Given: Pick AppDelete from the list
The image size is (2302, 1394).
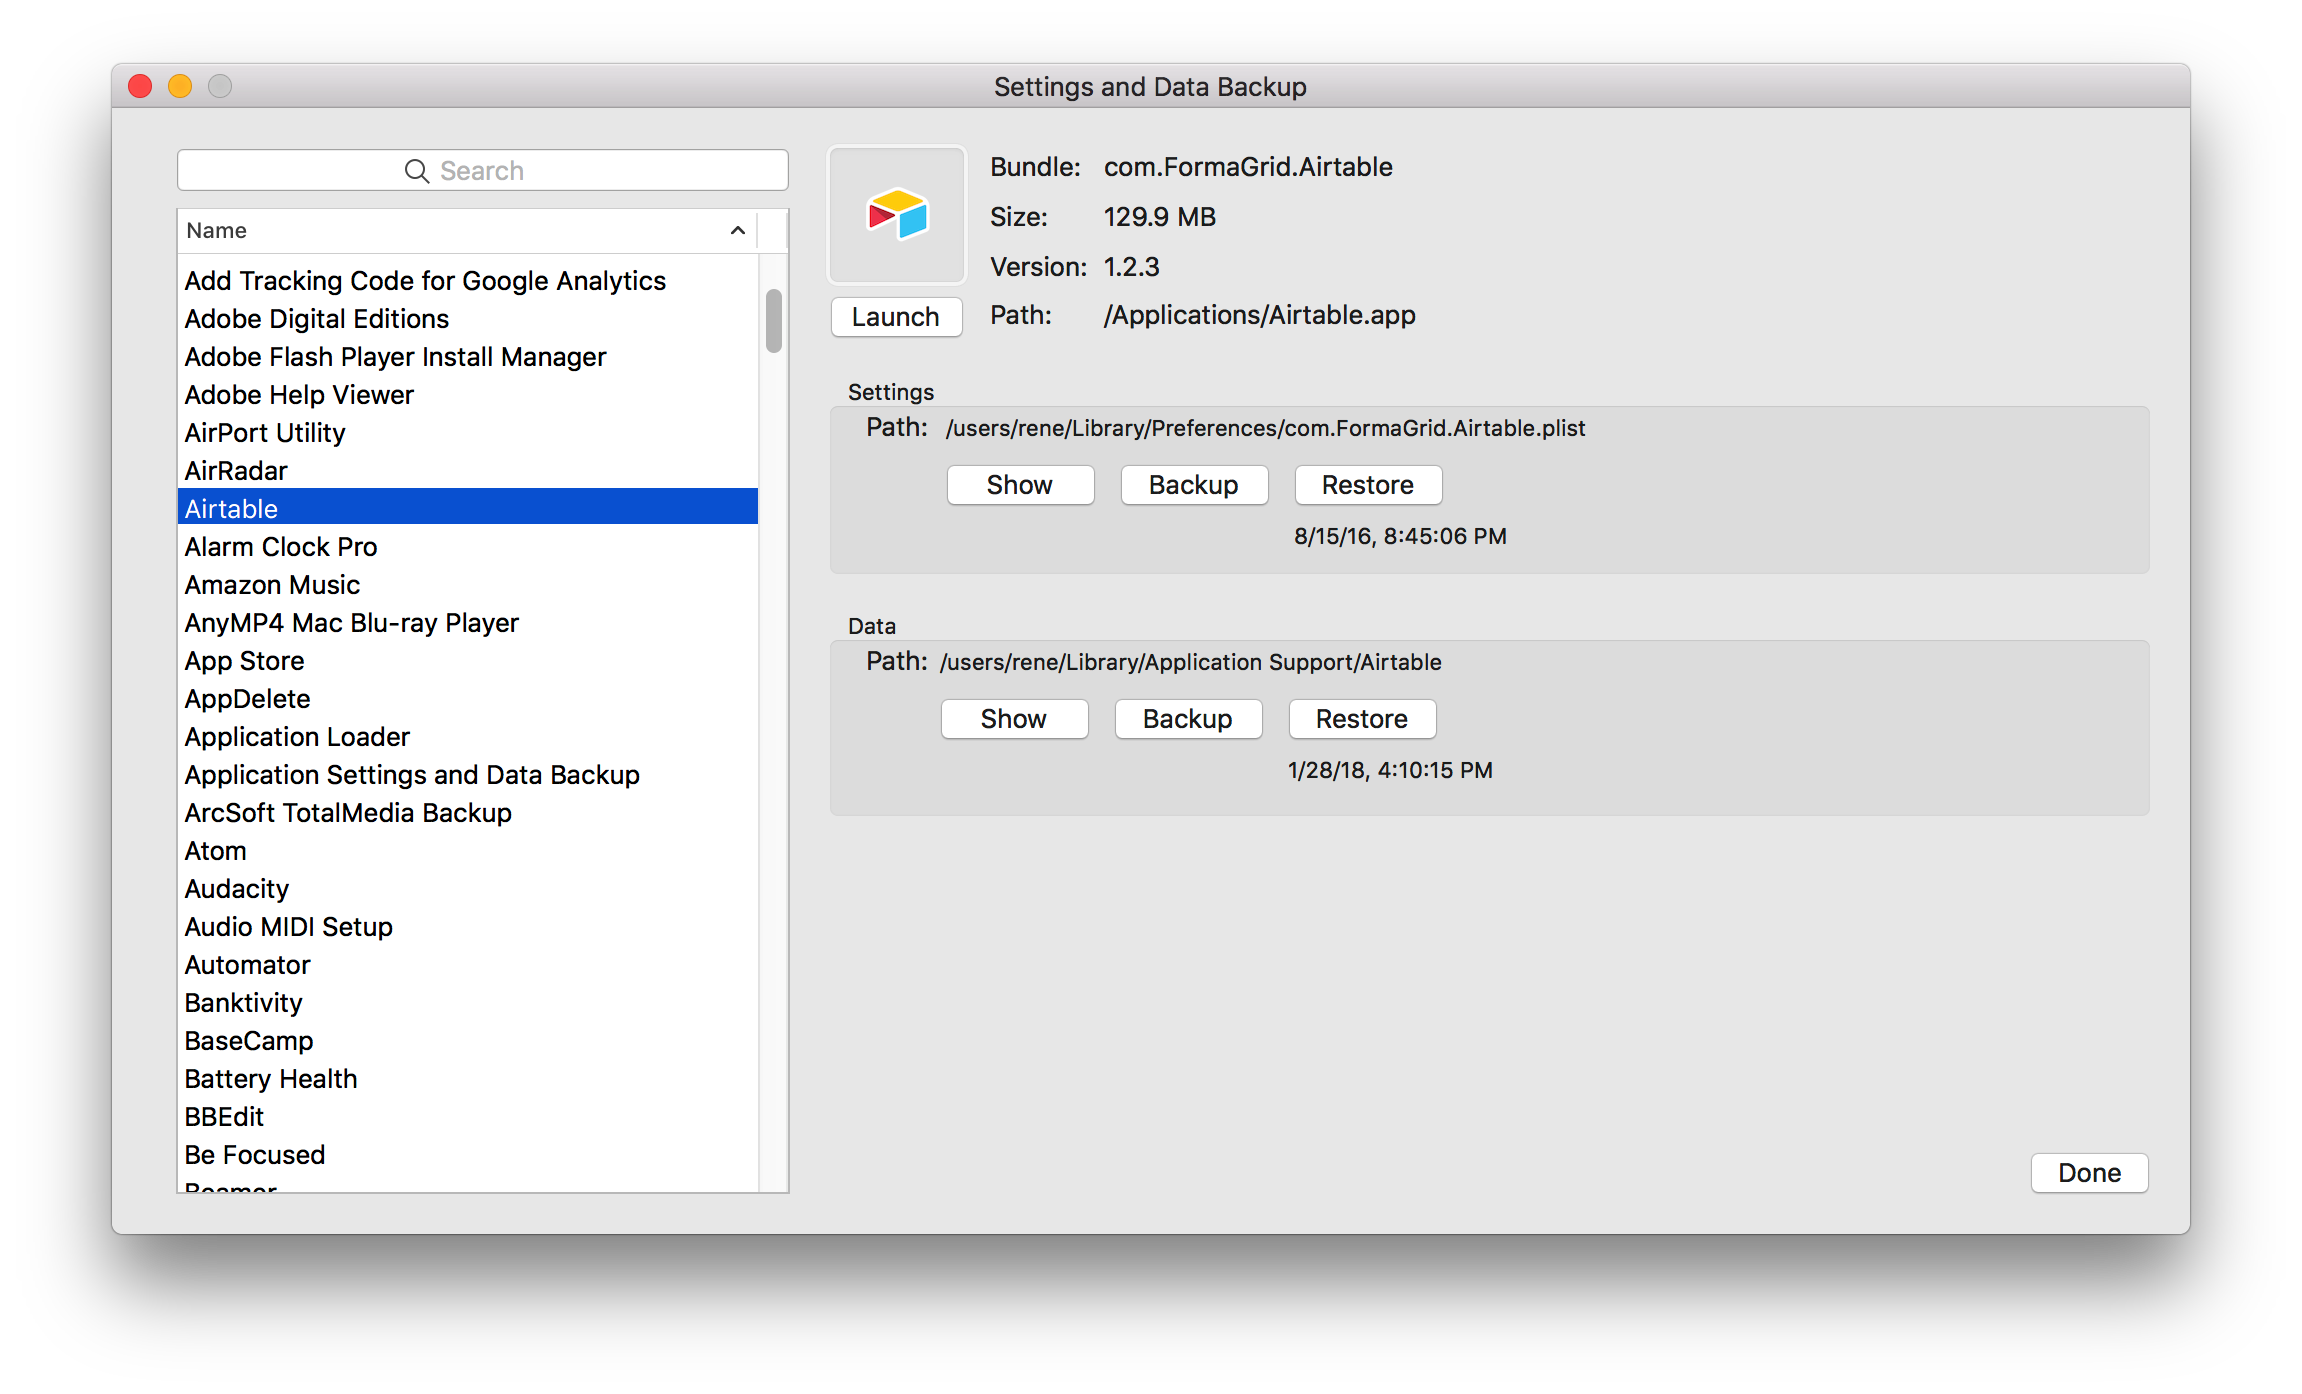Looking at the screenshot, I should 467,699.
